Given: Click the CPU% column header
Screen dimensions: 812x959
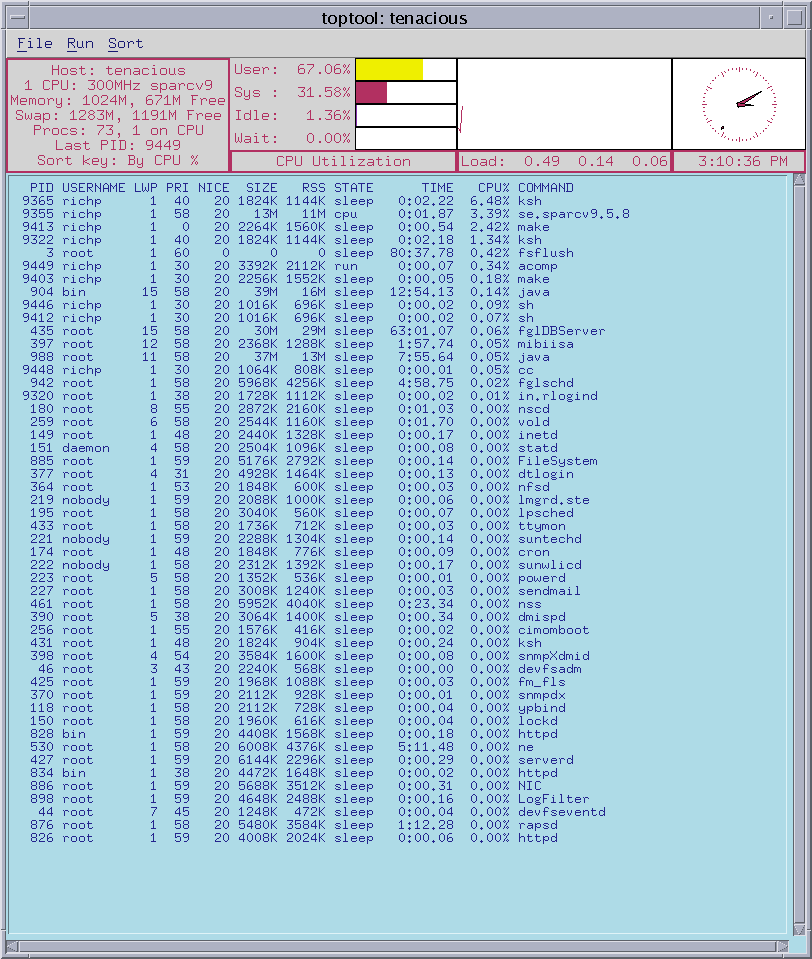Looking at the screenshot, I should click(493, 188).
